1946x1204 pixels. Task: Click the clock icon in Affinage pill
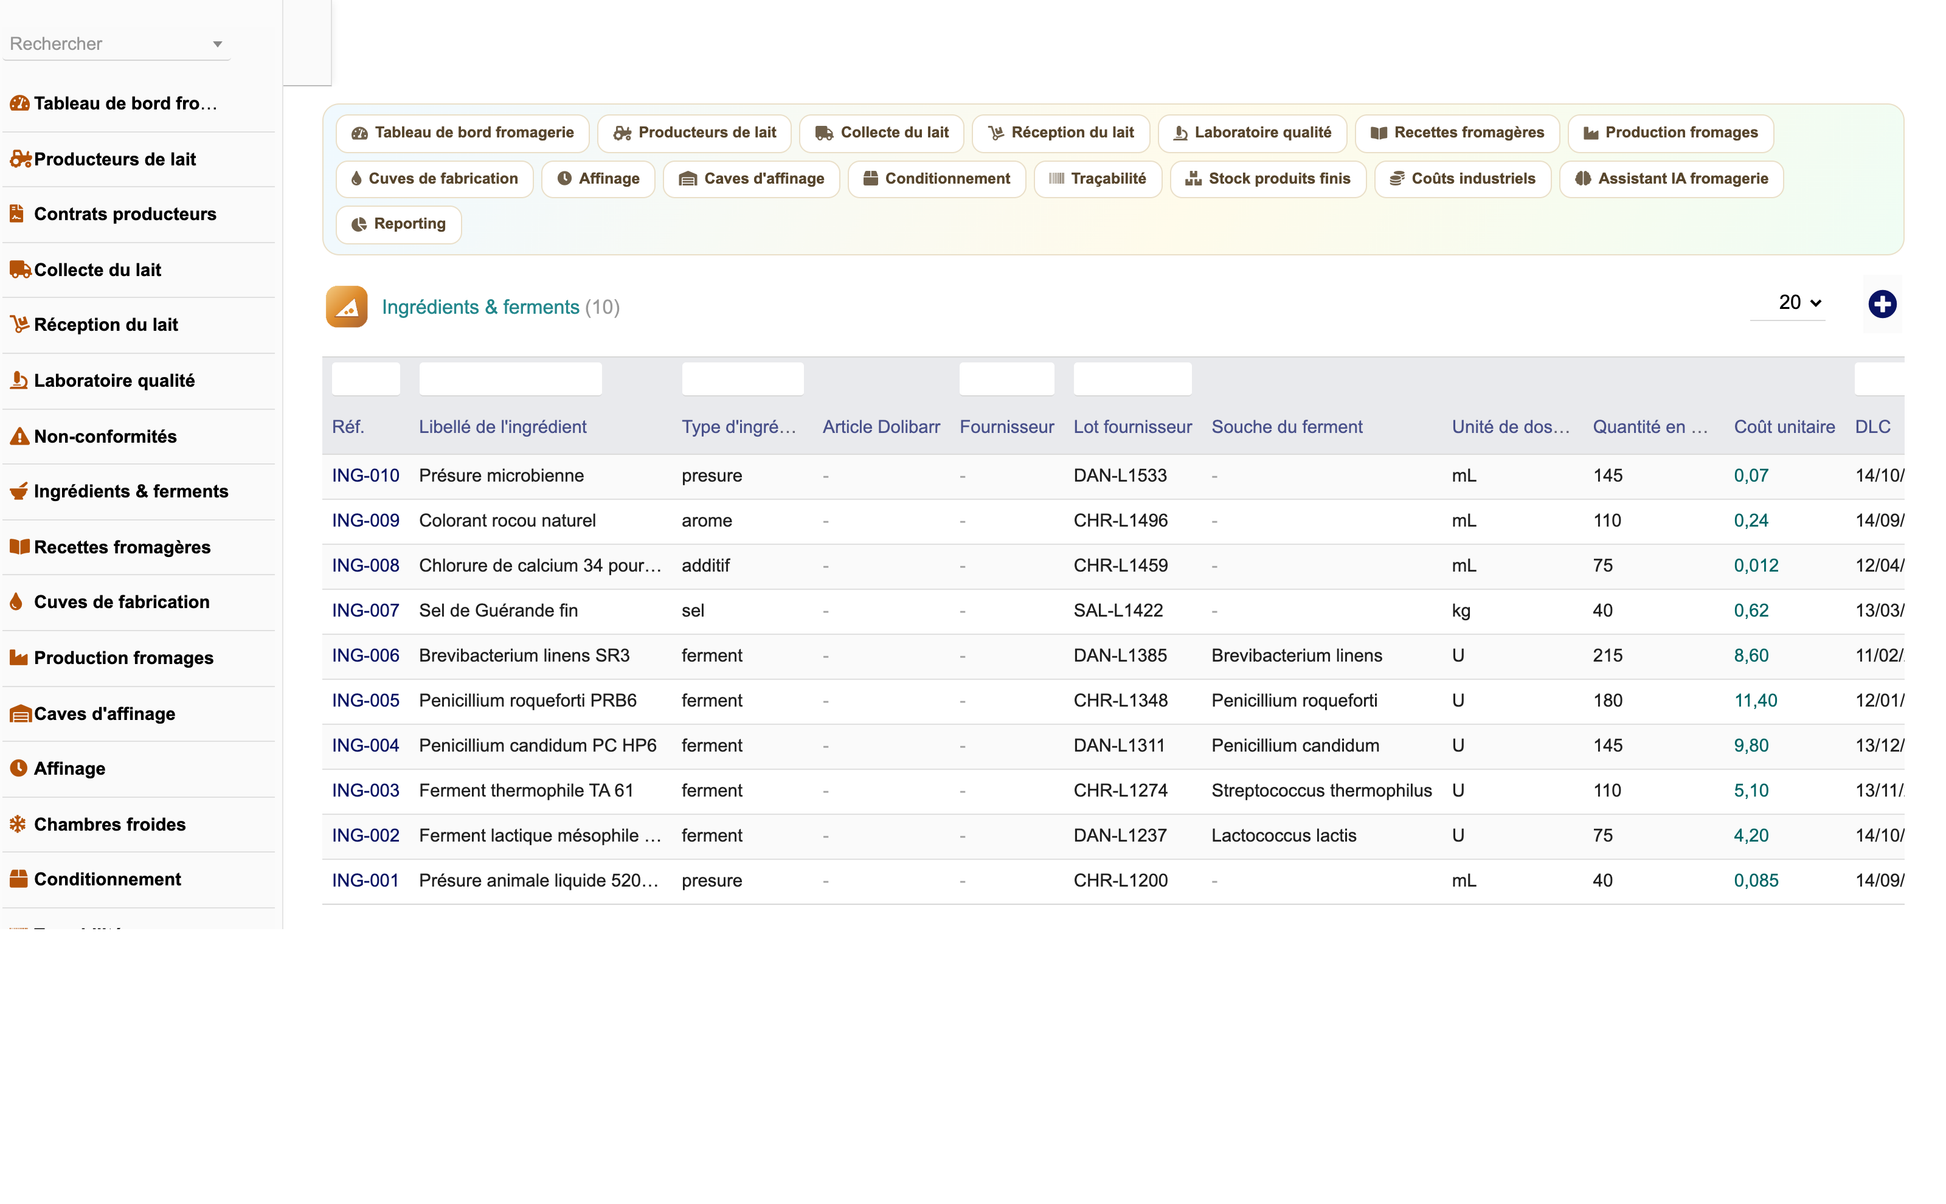coord(564,179)
